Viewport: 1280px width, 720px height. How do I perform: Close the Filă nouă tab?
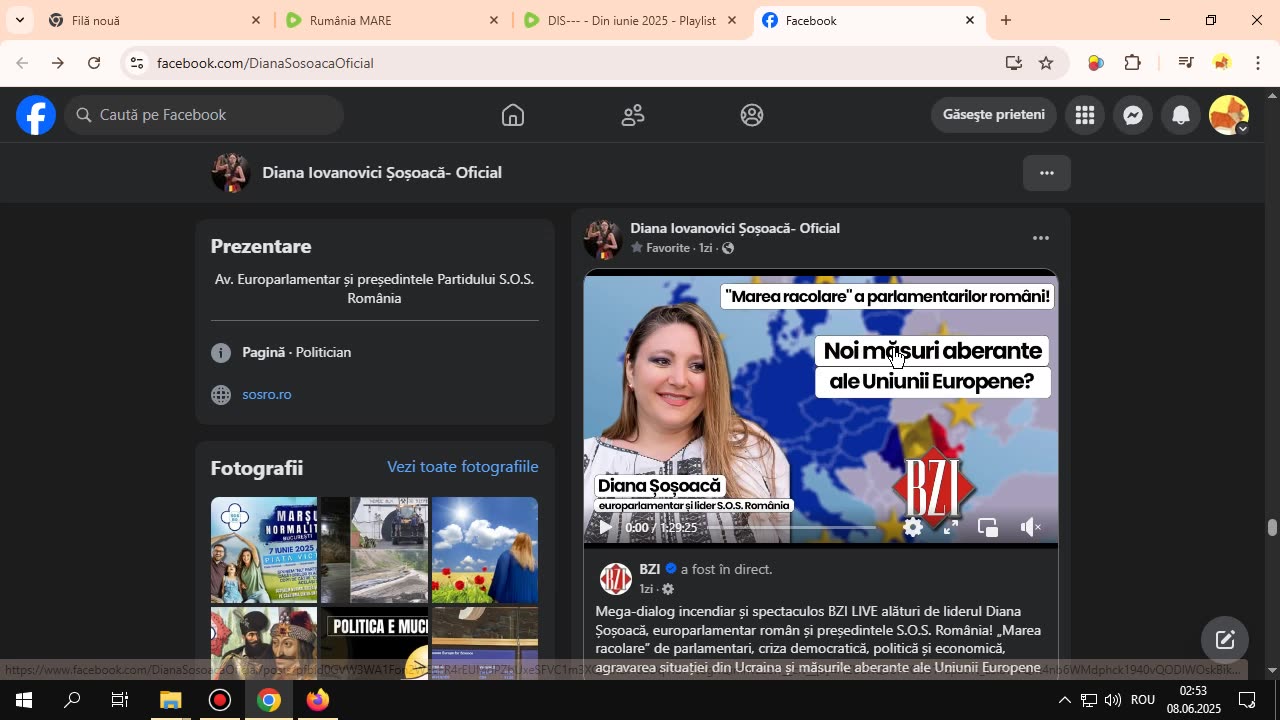pos(256,20)
